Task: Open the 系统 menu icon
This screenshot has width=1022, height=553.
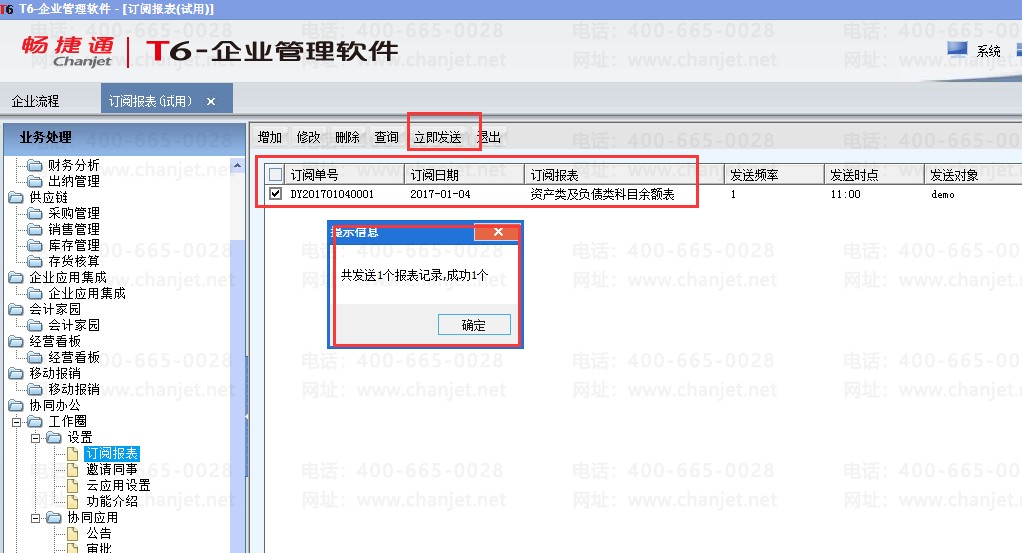Action: 957,50
